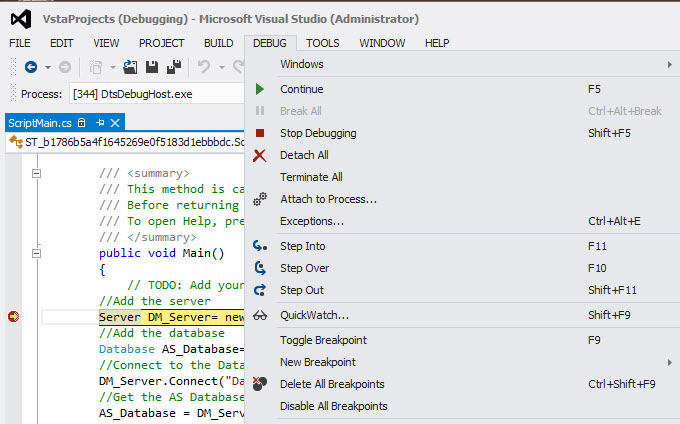The width and height of the screenshot is (680, 424).
Task: Collapse the Main method outline
Action: 37,253
